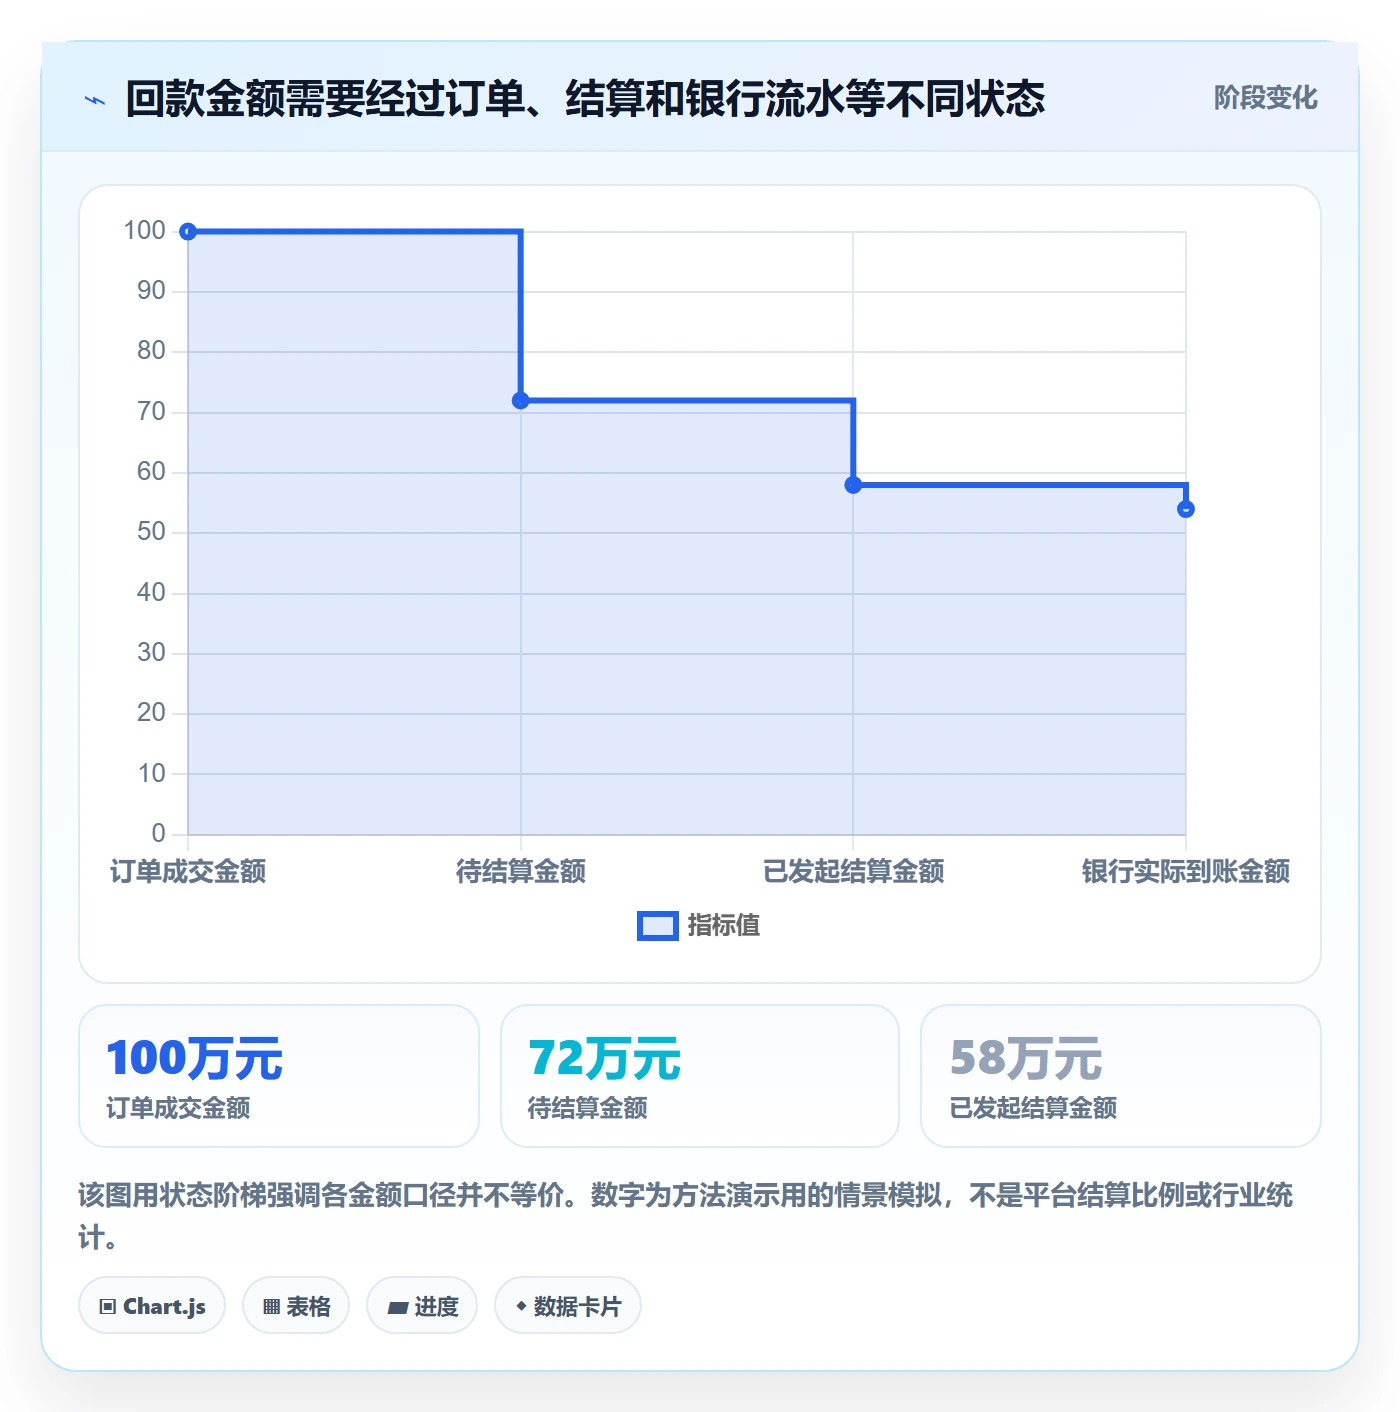Click the 表格 tag chip
Image resolution: width=1400 pixels, height=1412 pixels.
tap(296, 1306)
